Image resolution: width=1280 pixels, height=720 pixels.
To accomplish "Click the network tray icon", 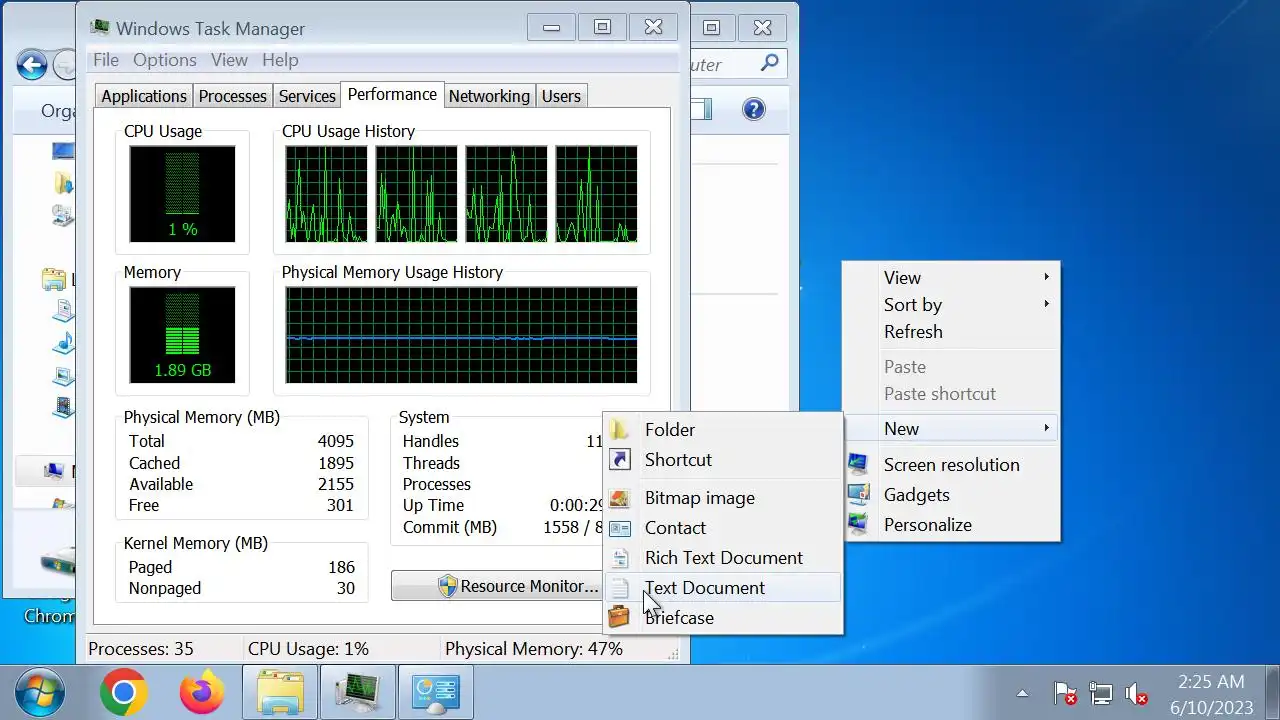I will click(1100, 693).
